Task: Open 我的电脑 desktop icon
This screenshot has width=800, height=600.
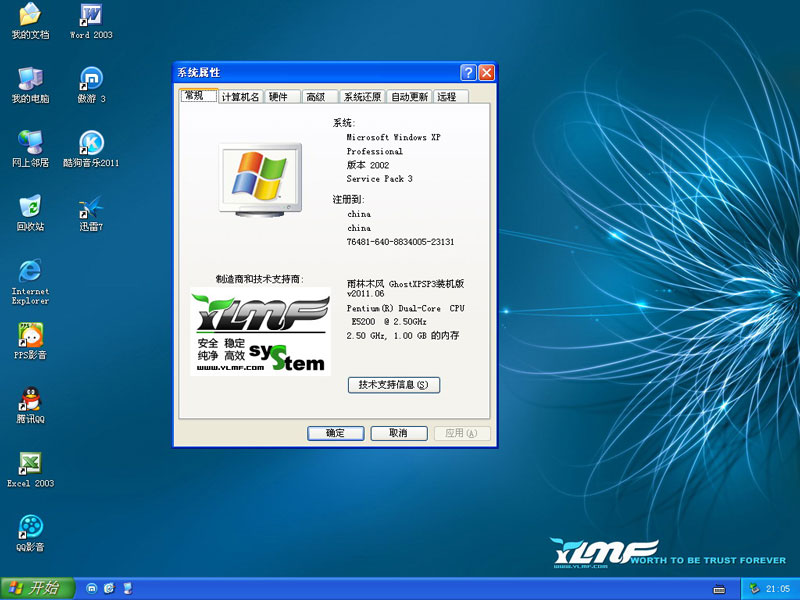Action: click(x=30, y=79)
